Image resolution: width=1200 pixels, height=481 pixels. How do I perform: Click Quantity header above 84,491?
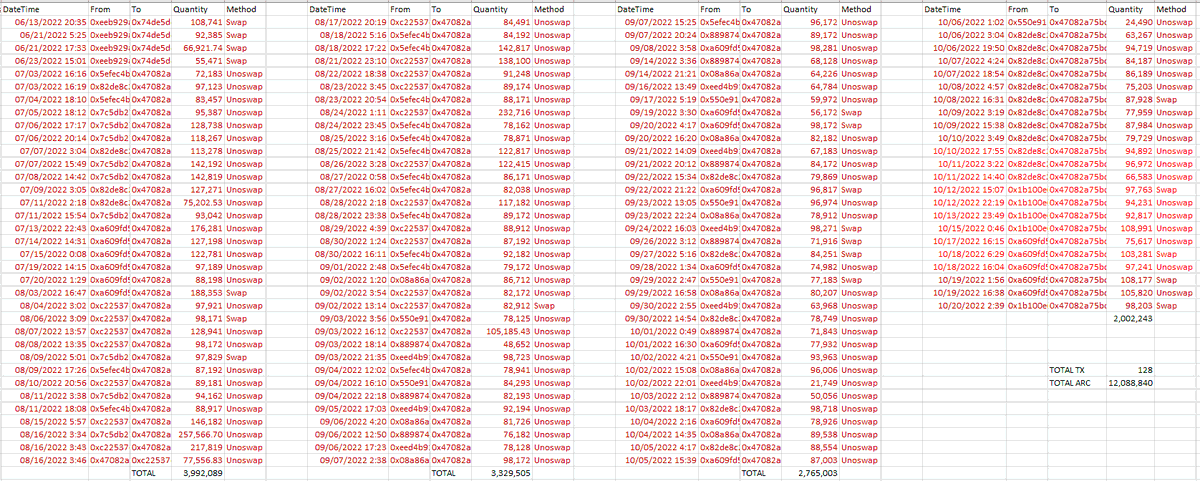click(491, 8)
